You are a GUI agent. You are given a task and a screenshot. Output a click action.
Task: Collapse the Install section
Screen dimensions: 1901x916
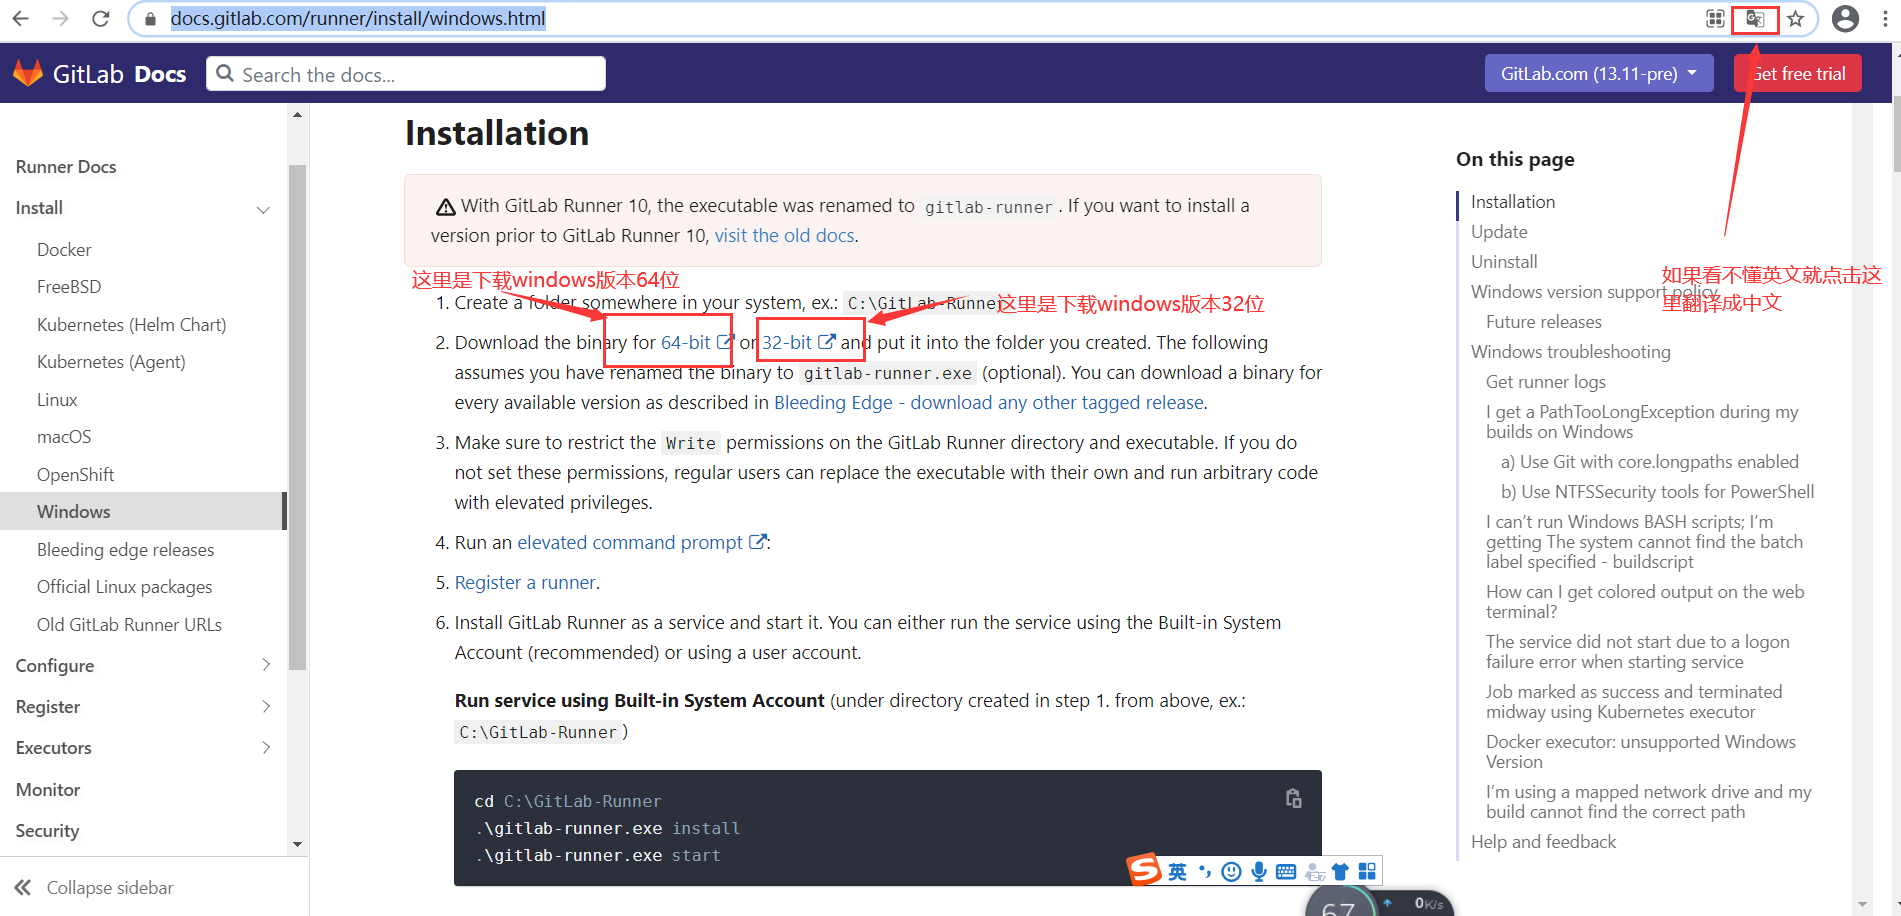[x=263, y=209]
